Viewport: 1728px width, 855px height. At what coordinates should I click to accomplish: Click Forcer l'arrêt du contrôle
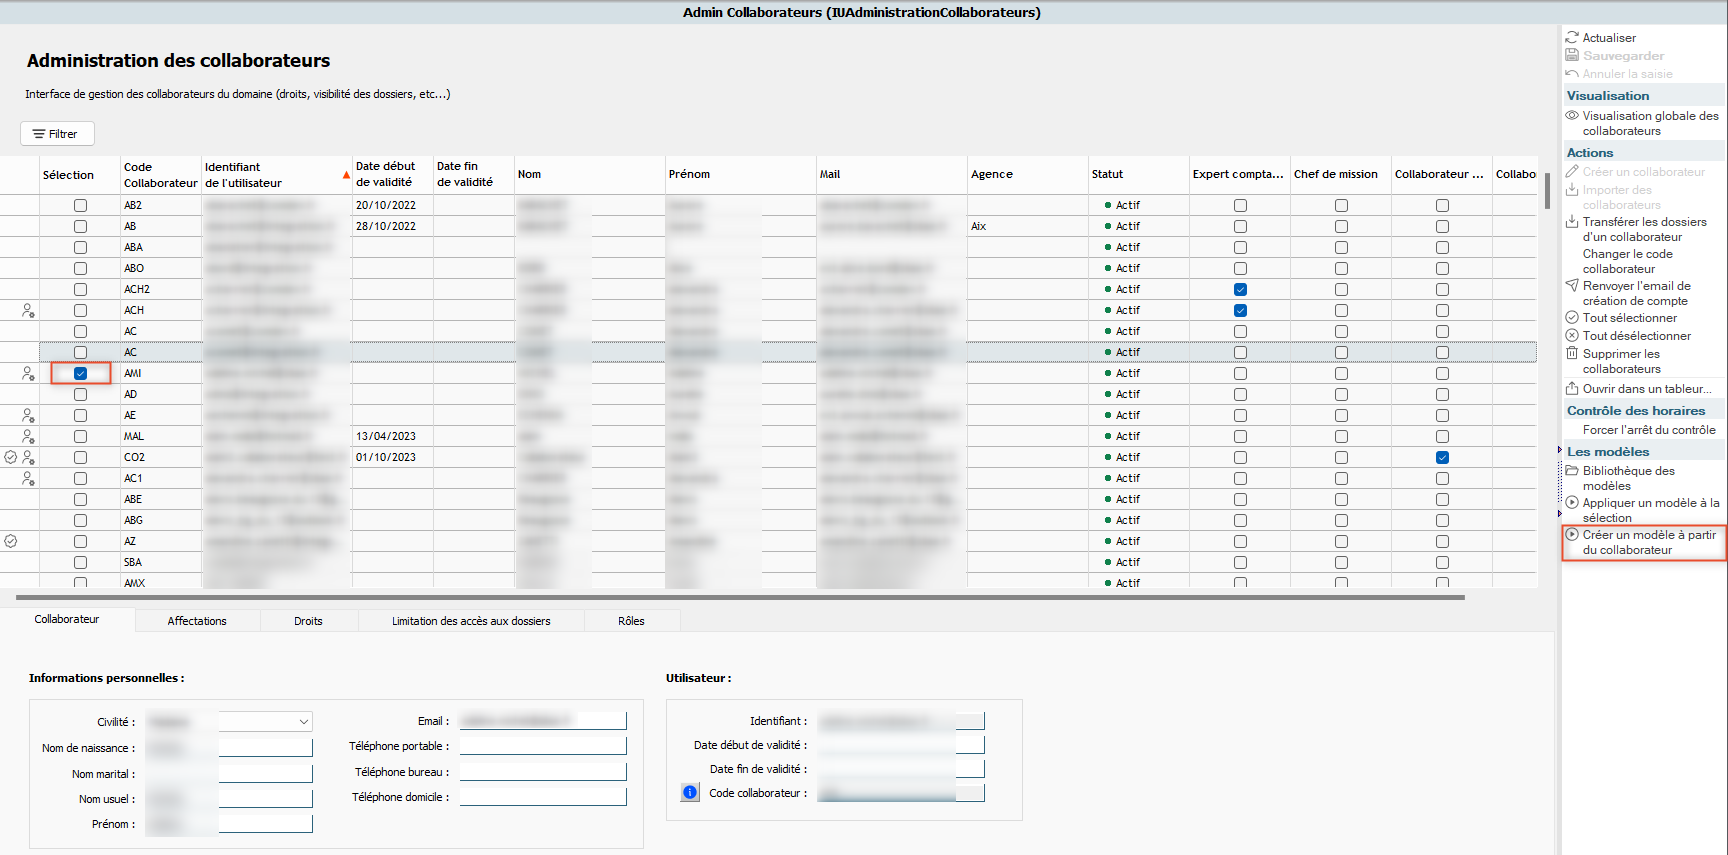coord(1649,430)
